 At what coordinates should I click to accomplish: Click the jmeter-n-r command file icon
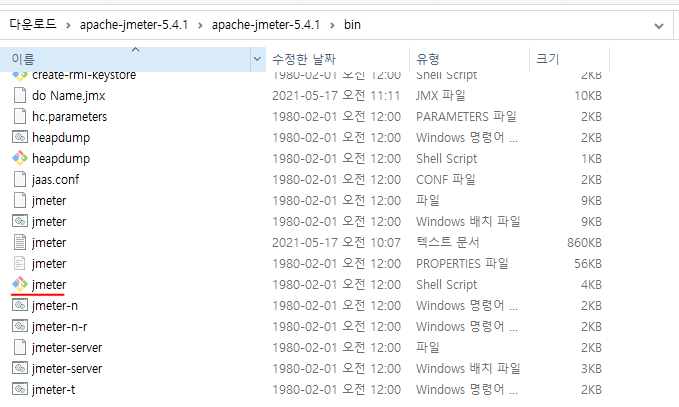[x=20, y=326]
